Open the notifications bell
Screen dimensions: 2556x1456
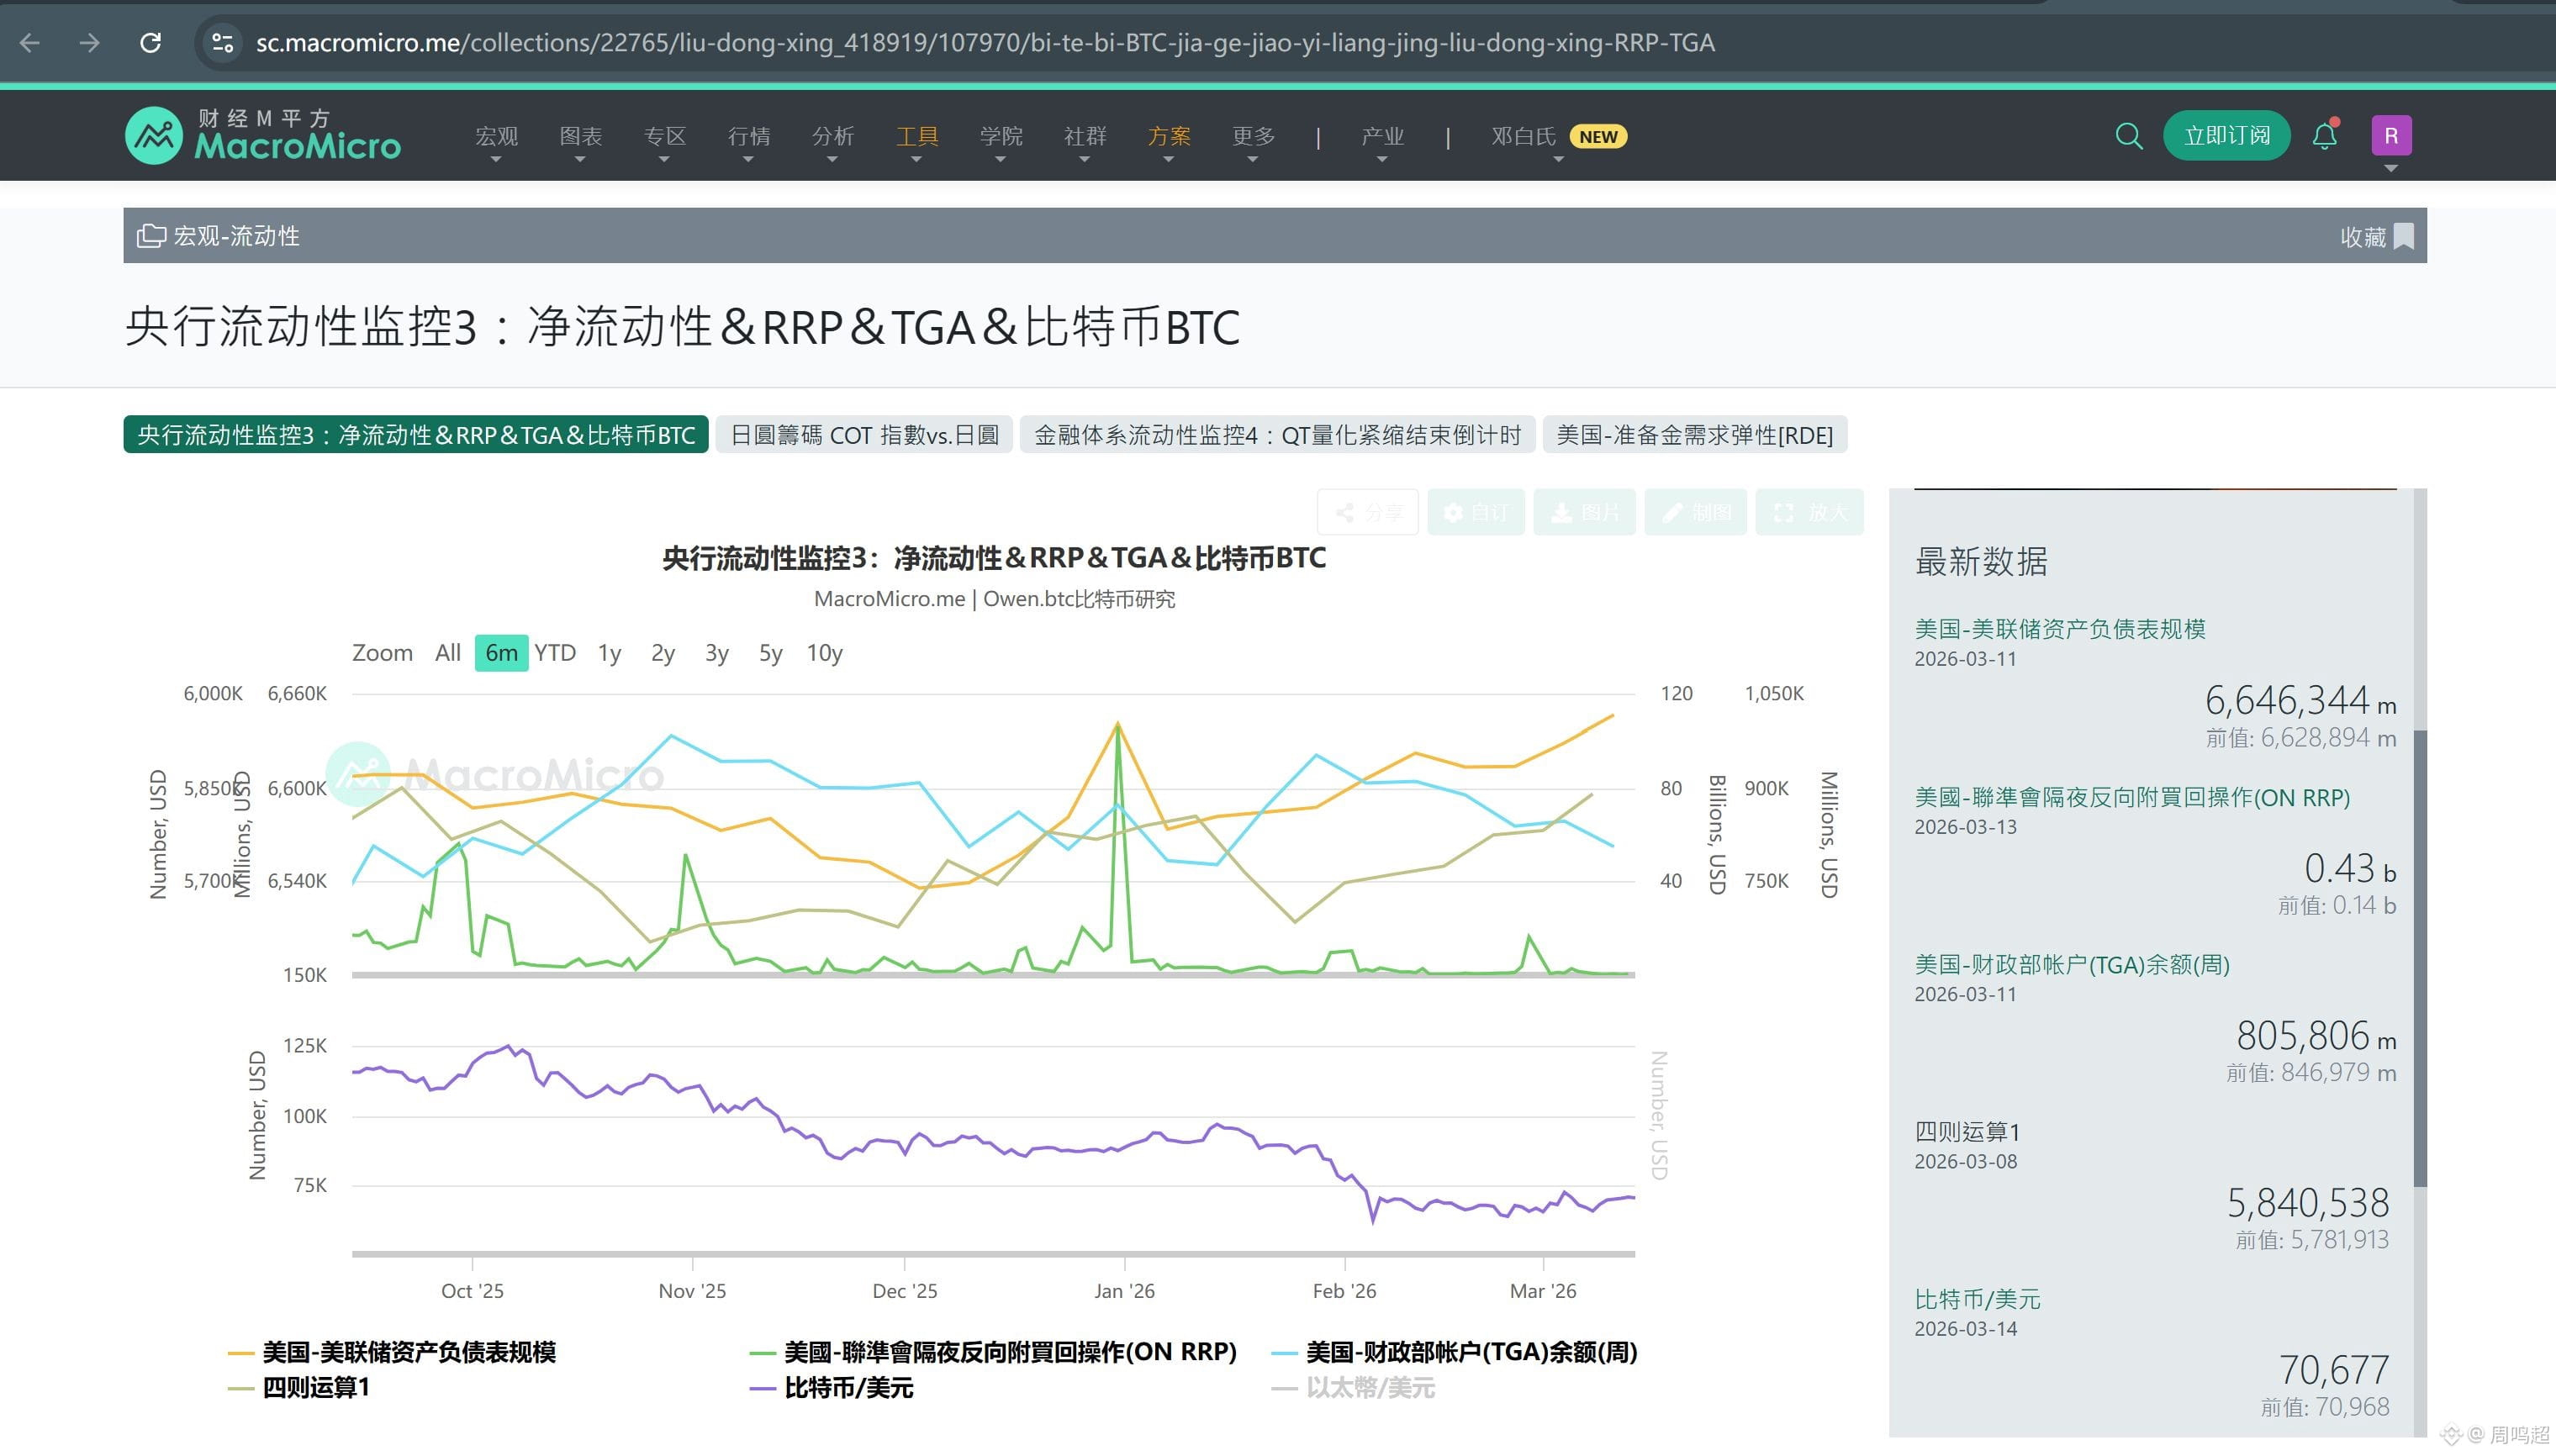[2325, 135]
